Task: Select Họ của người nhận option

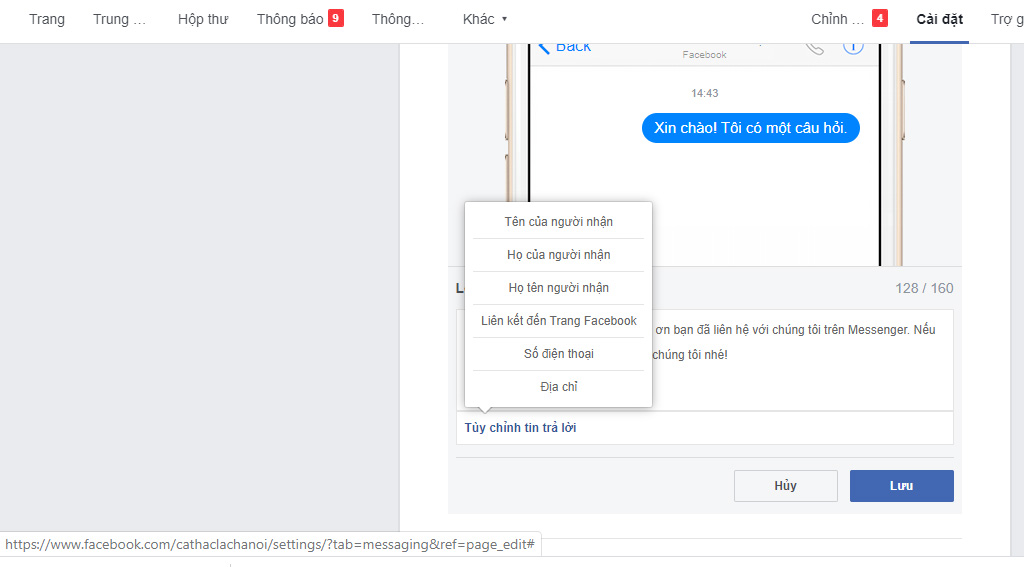Action: 558,255
